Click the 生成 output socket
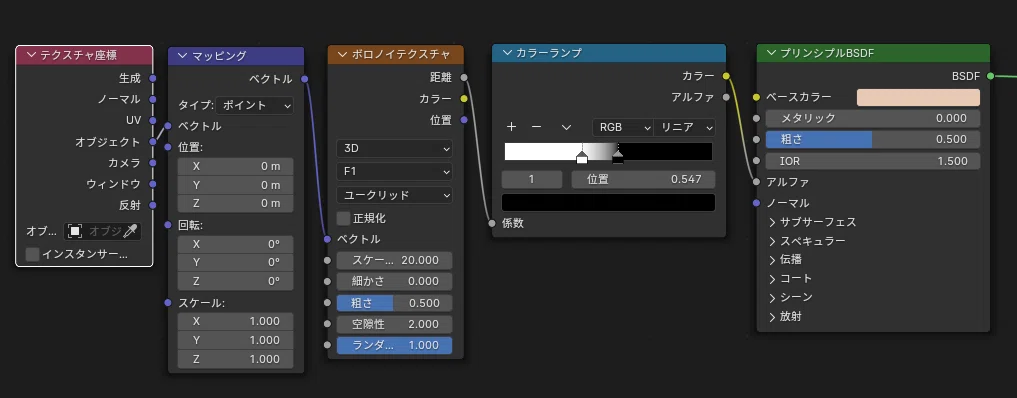Viewport: 1017px width, 398px height. point(153,78)
